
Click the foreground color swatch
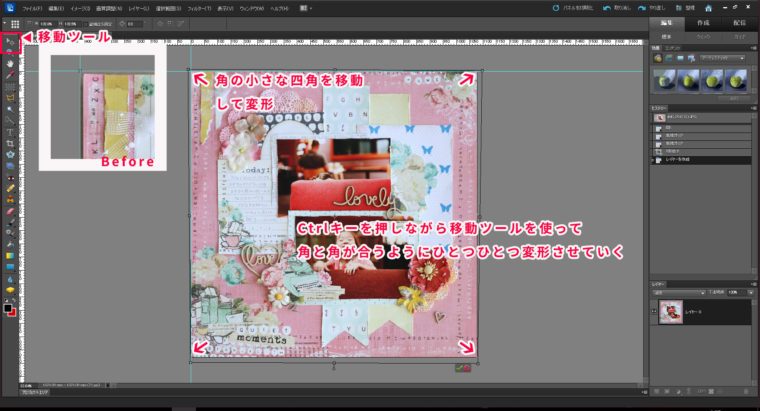point(7,306)
